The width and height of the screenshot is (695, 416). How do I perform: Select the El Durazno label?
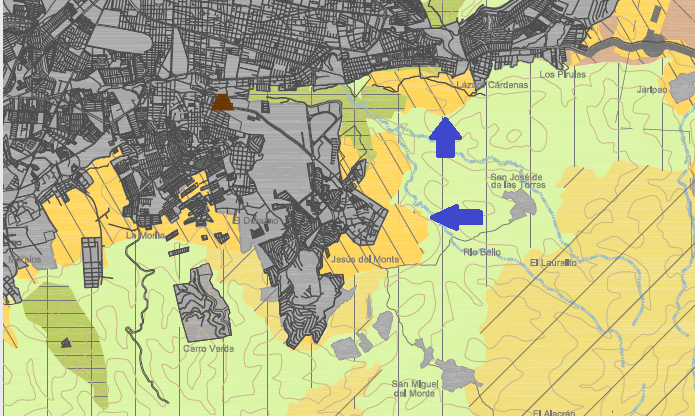[x=250, y=220]
